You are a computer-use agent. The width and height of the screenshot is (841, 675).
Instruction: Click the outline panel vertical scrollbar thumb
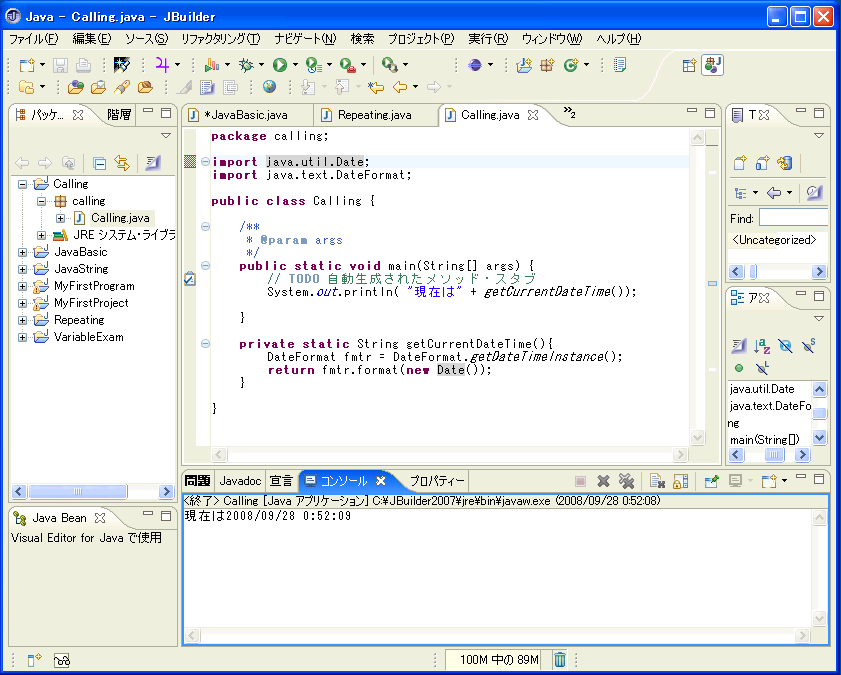819,414
